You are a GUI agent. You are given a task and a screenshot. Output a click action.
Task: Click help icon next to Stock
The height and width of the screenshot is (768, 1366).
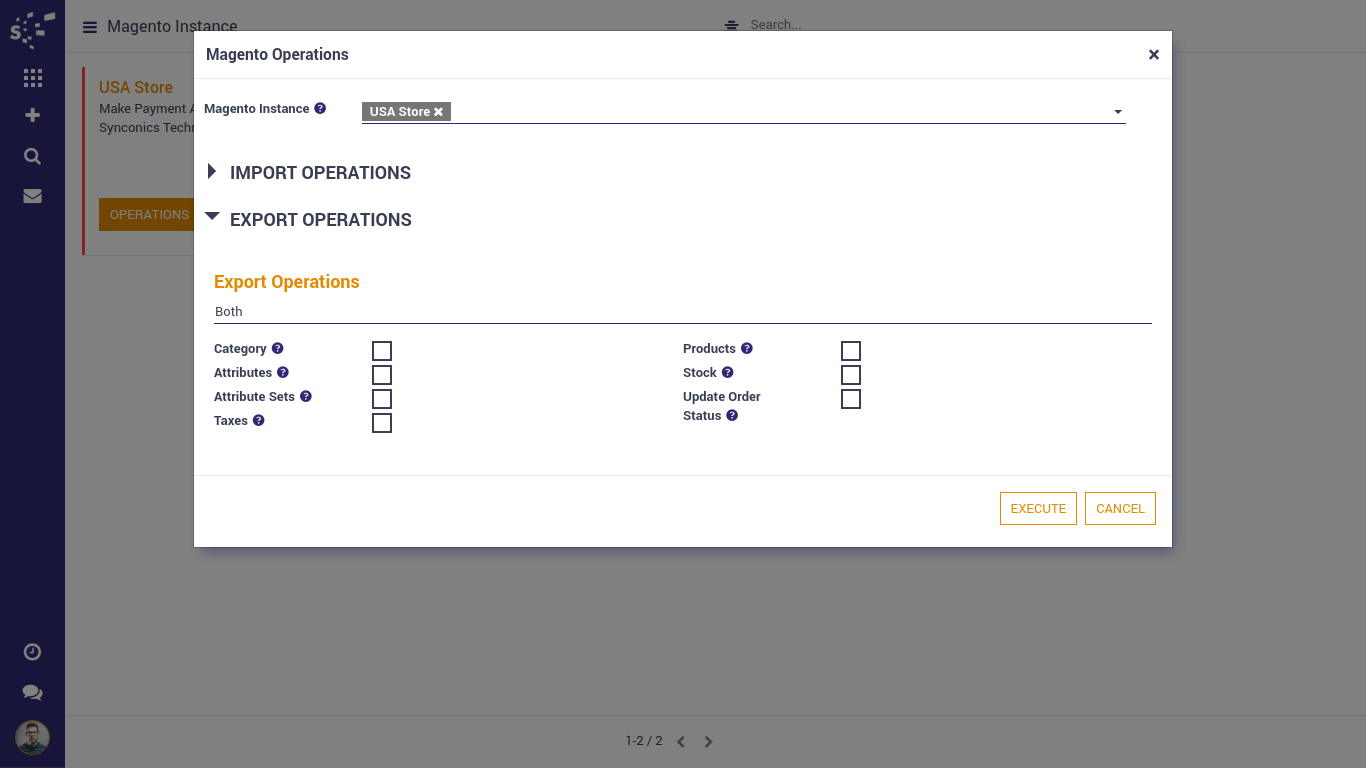[x=727, y=372]
